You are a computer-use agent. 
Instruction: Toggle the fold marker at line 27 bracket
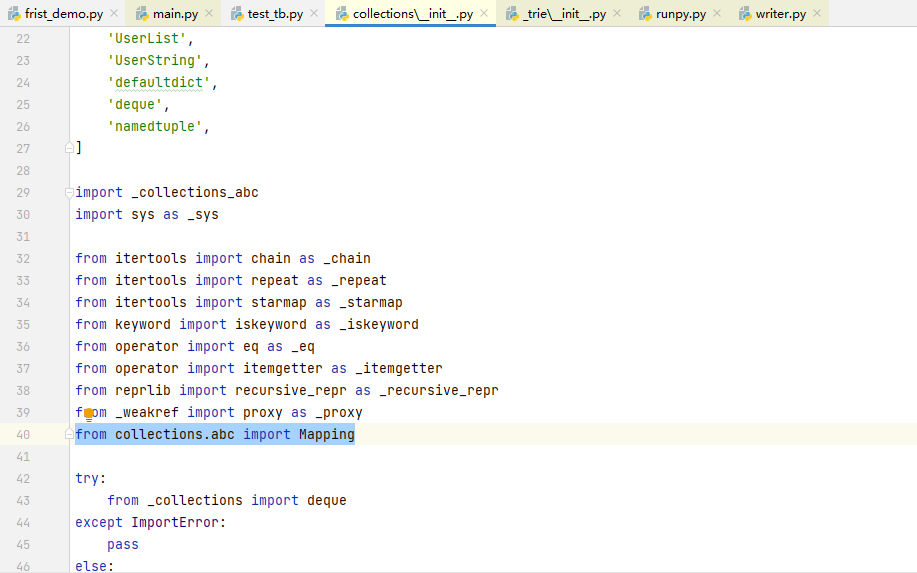[69, 148]
